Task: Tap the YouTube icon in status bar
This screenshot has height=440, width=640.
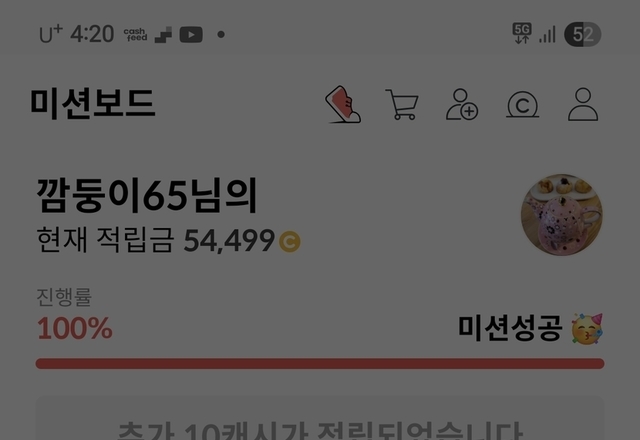Action: [x=191, y=35]
